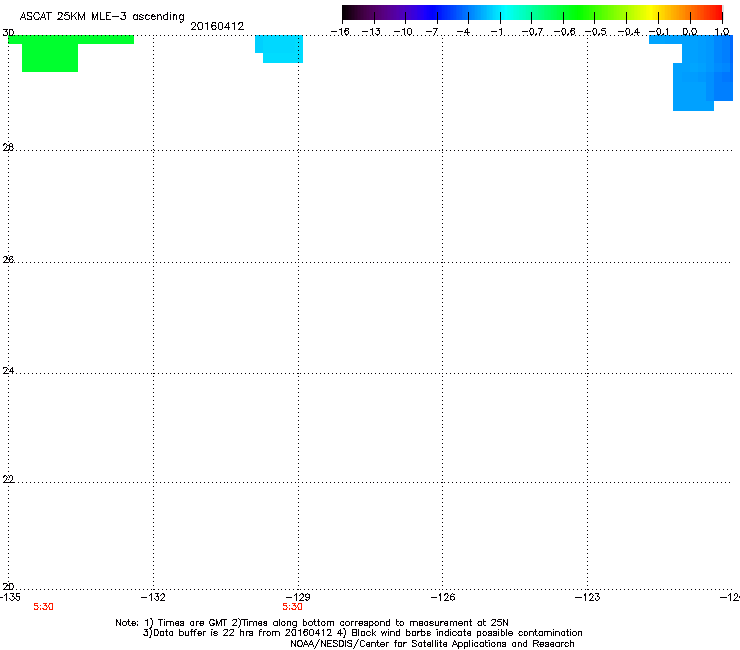Click the -10 color bar label
740x650 pixels.
[403, 32]
